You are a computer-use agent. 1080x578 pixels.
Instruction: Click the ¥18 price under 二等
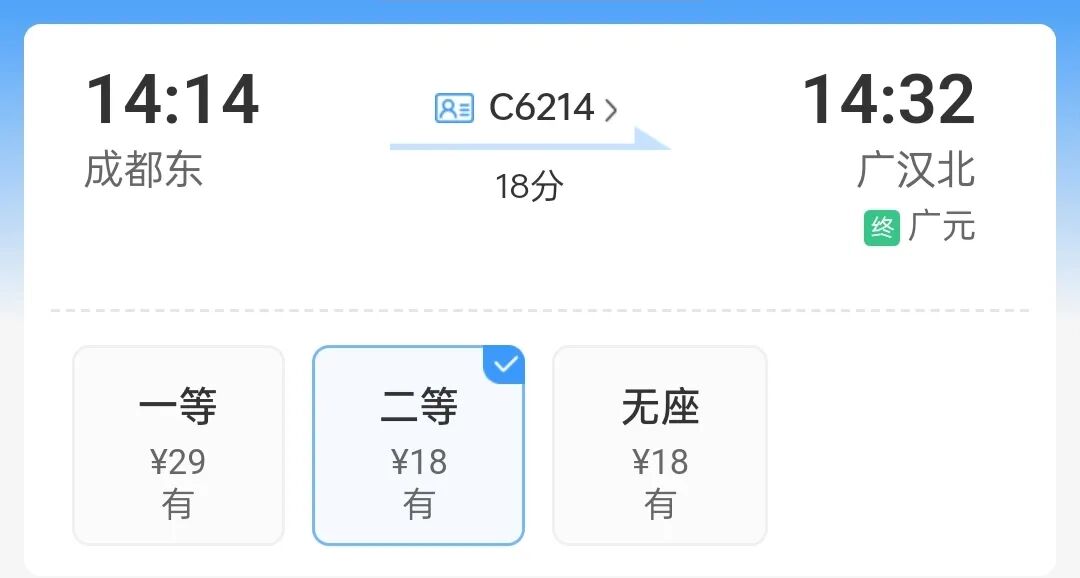coord(419,461)
